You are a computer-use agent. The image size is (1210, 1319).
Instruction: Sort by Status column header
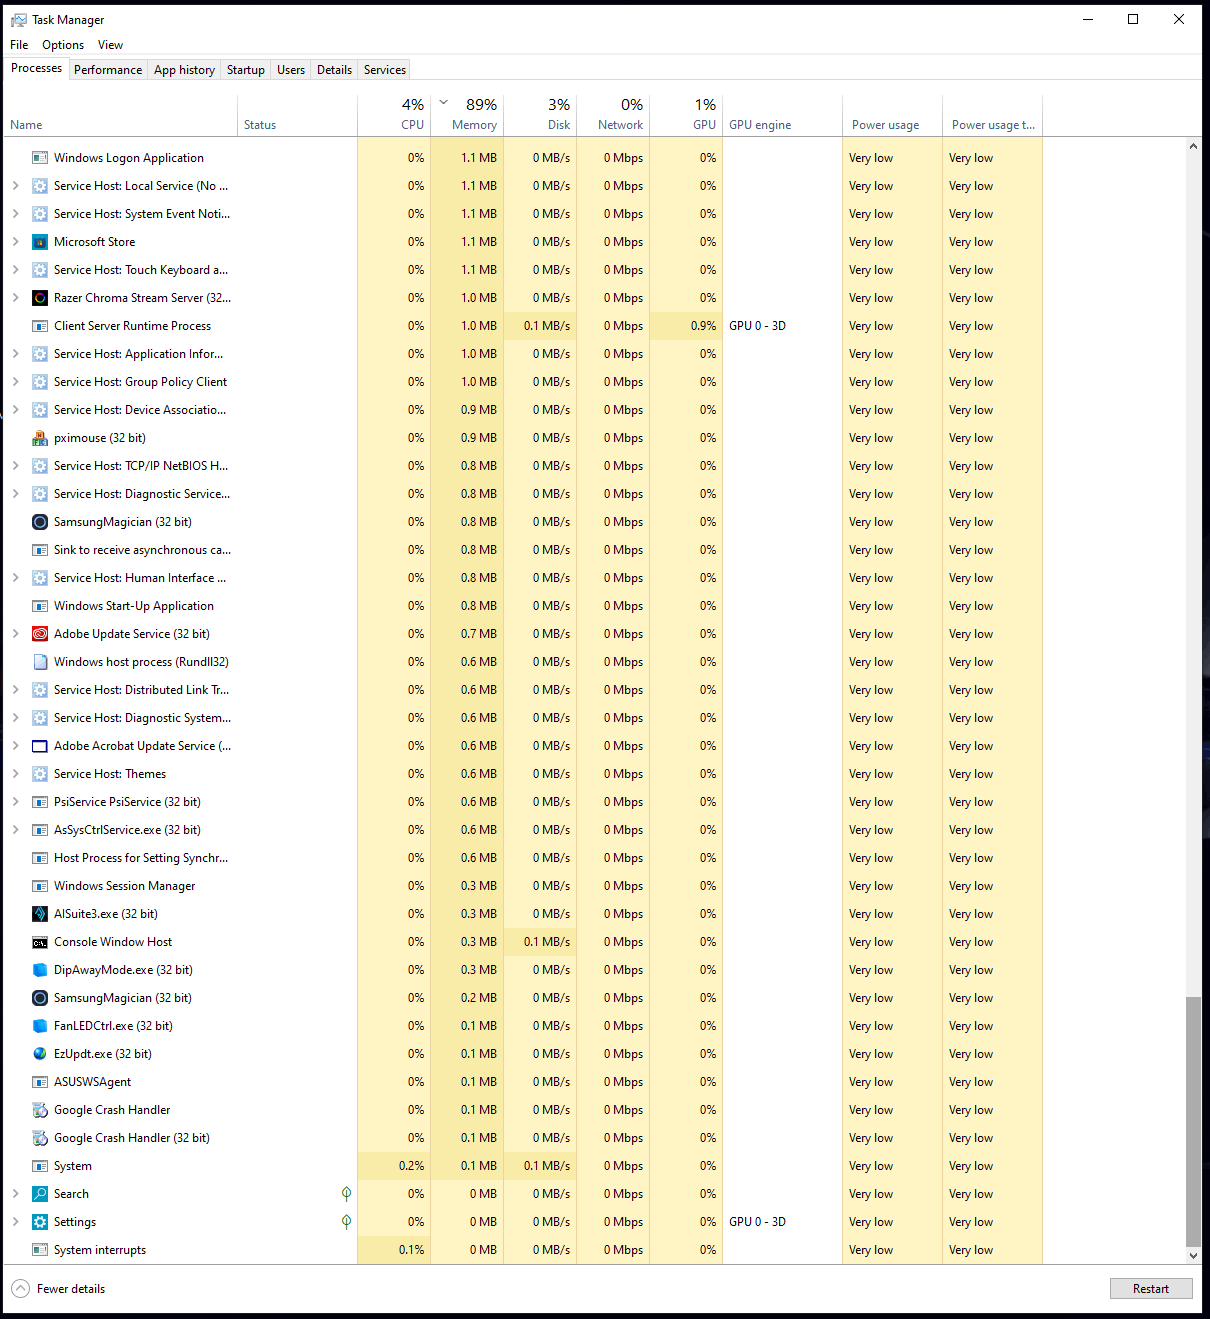[297, 115]
